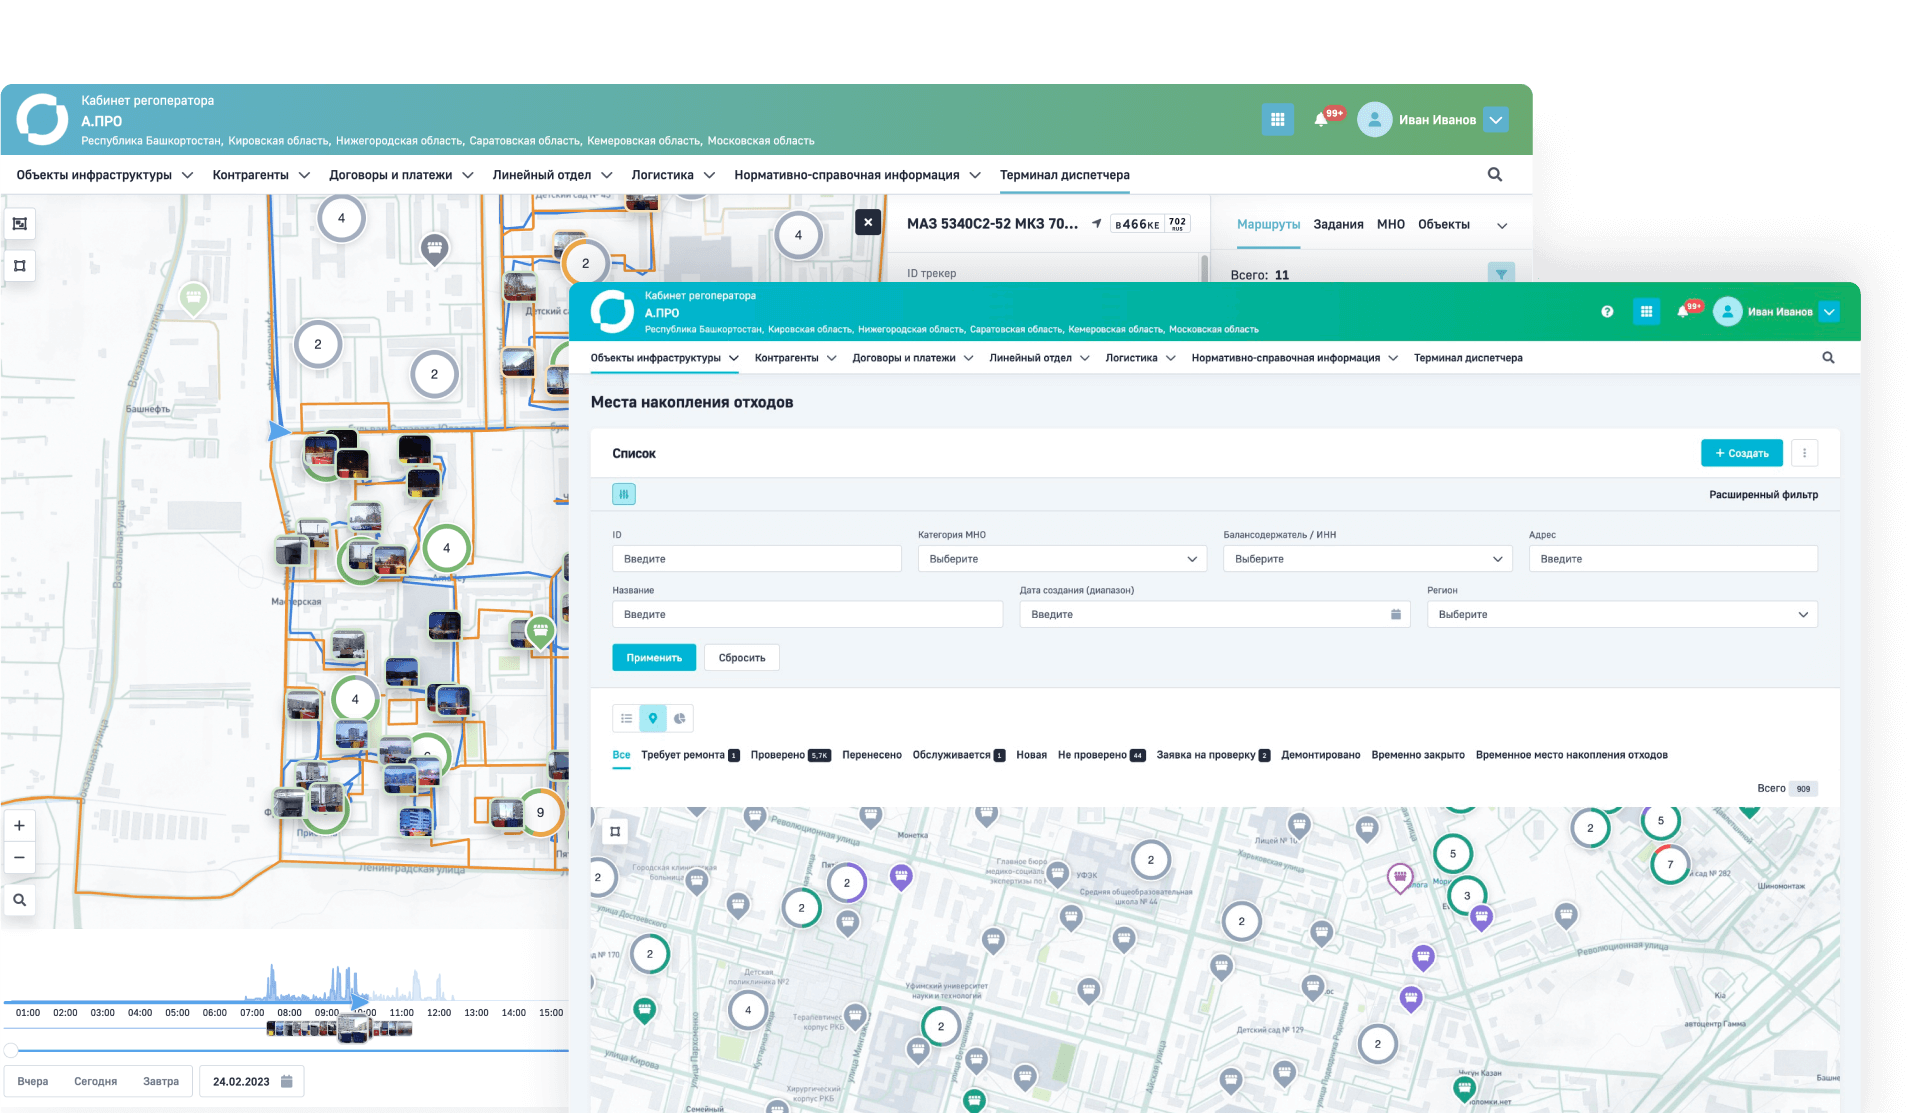Open the Категория МНО dropdown
The image size is (1921, 1113).
[x=1061, y=559]
